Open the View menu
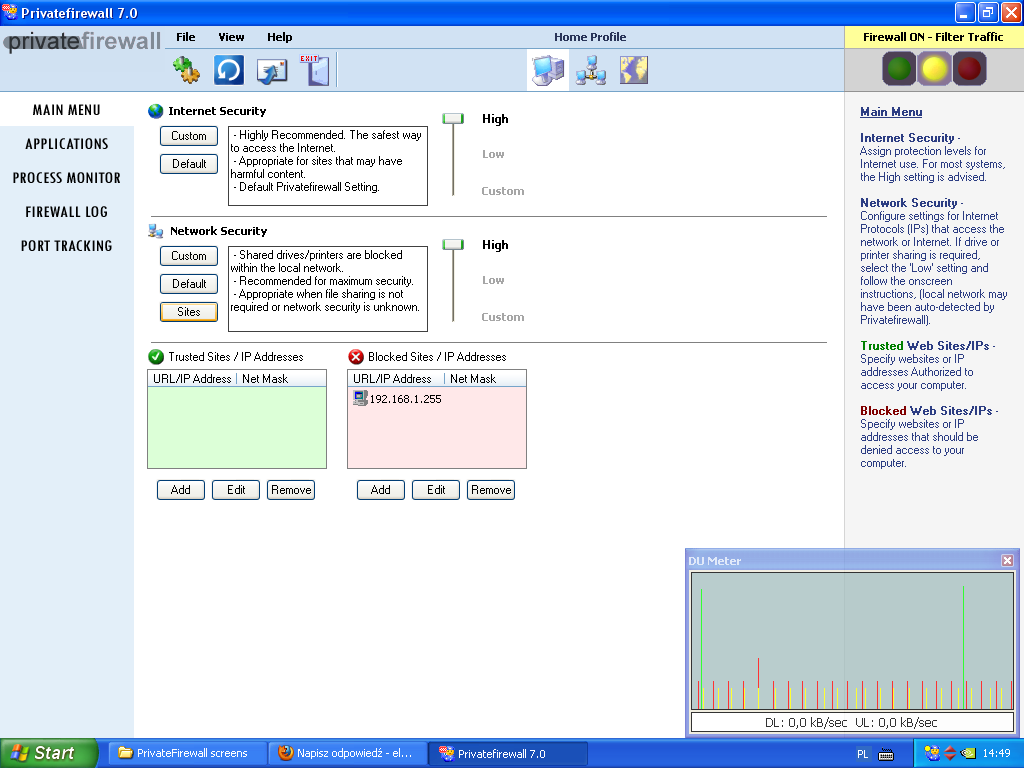1024x768 pixels. (x=231, y=37)
